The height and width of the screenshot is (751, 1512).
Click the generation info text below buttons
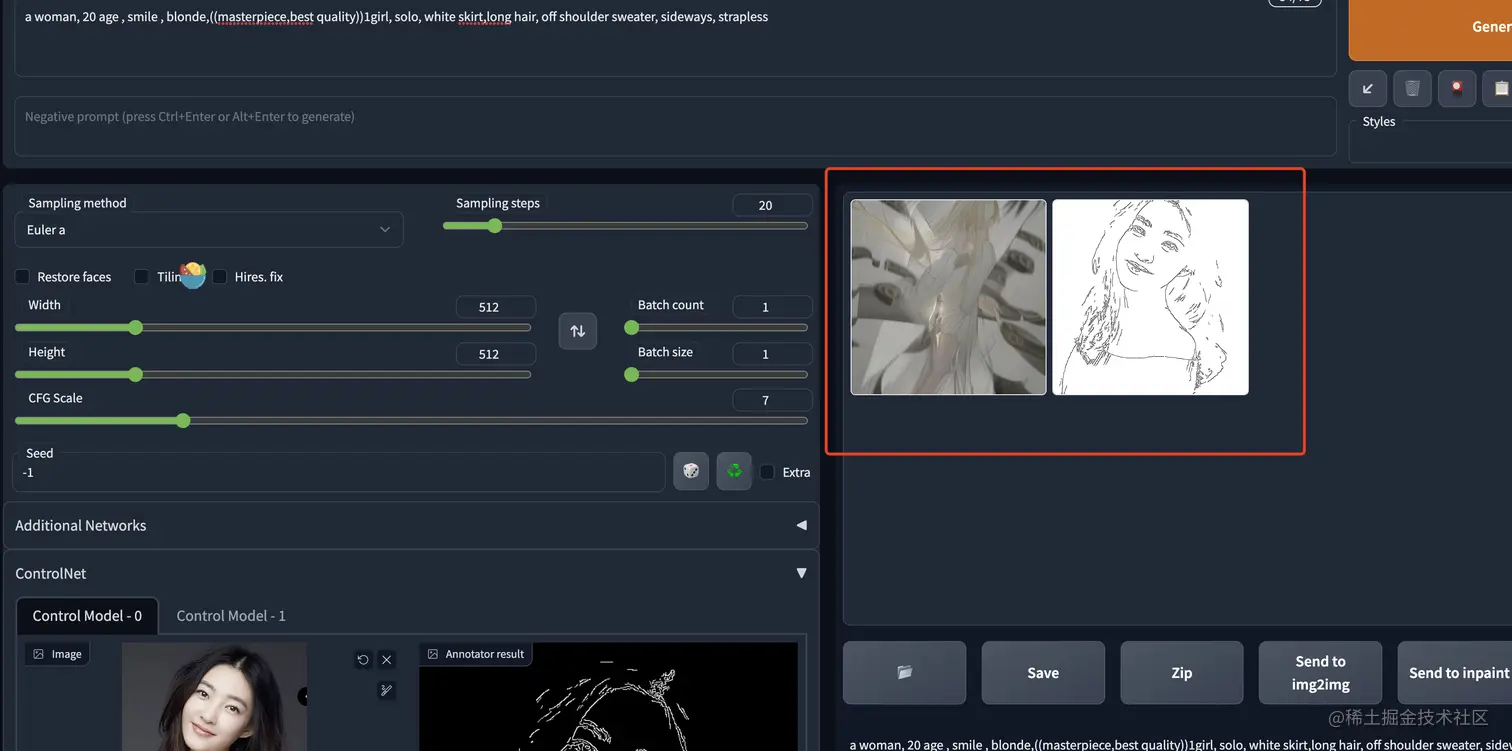point(1180,744)
